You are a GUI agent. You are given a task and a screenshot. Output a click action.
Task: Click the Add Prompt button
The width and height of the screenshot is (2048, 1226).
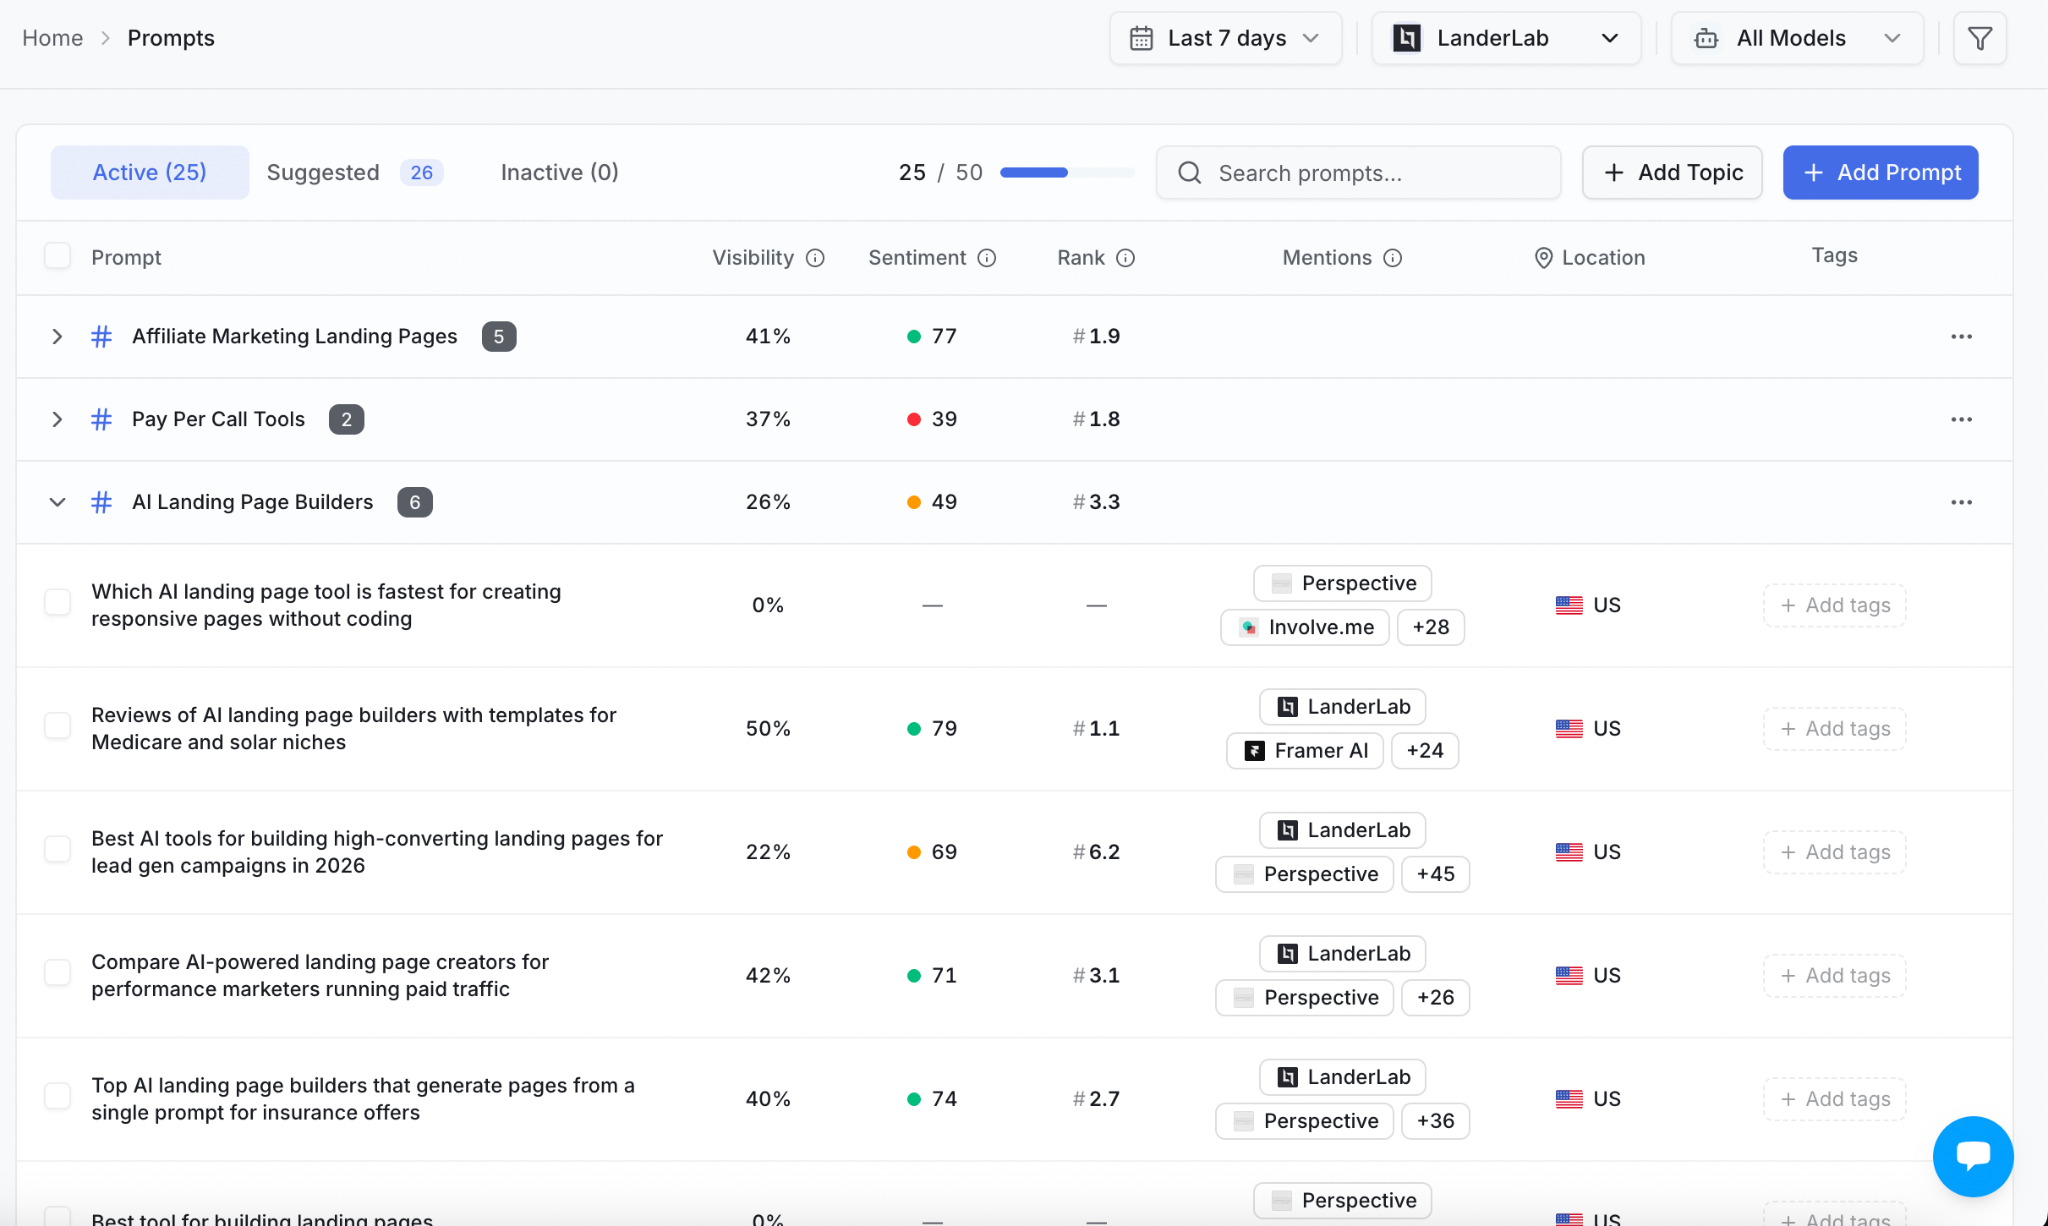(1880, 172)
